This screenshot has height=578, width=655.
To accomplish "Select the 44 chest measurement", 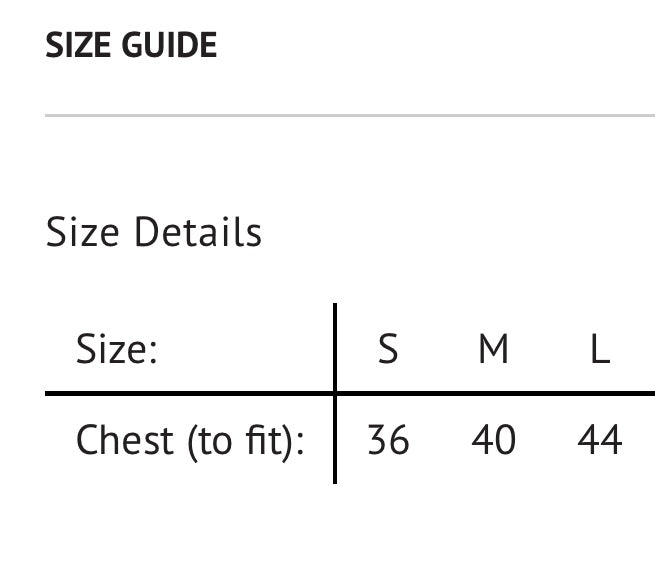I will pyautogui.click(x=599, y=440).
